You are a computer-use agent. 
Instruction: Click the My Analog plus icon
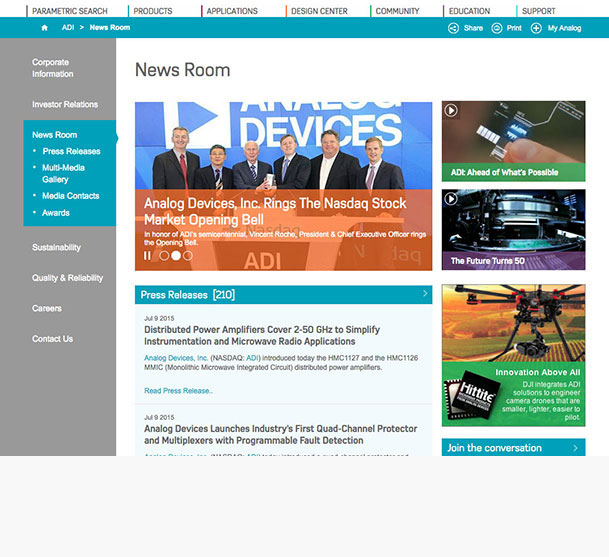536,28
